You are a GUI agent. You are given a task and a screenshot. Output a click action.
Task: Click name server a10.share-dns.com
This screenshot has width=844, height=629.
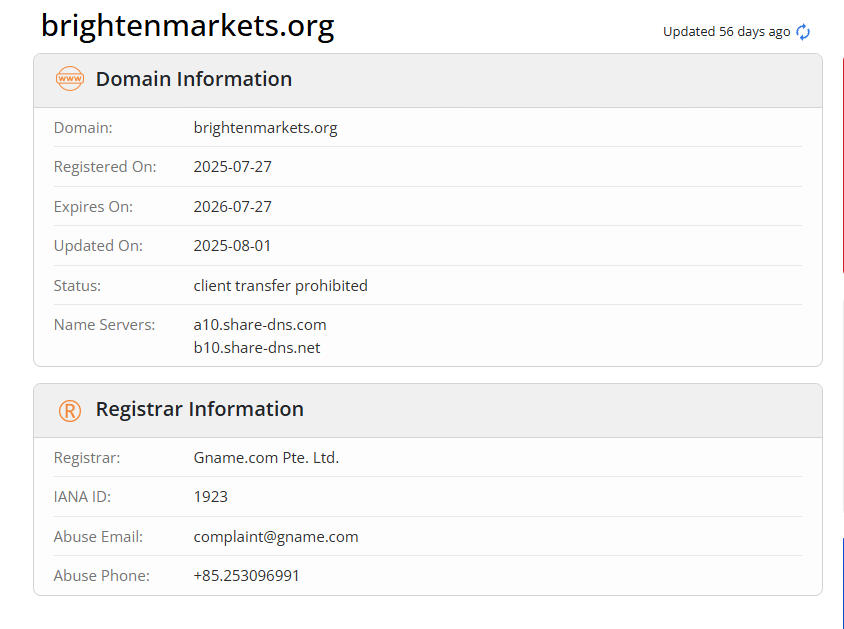[260, 325]
